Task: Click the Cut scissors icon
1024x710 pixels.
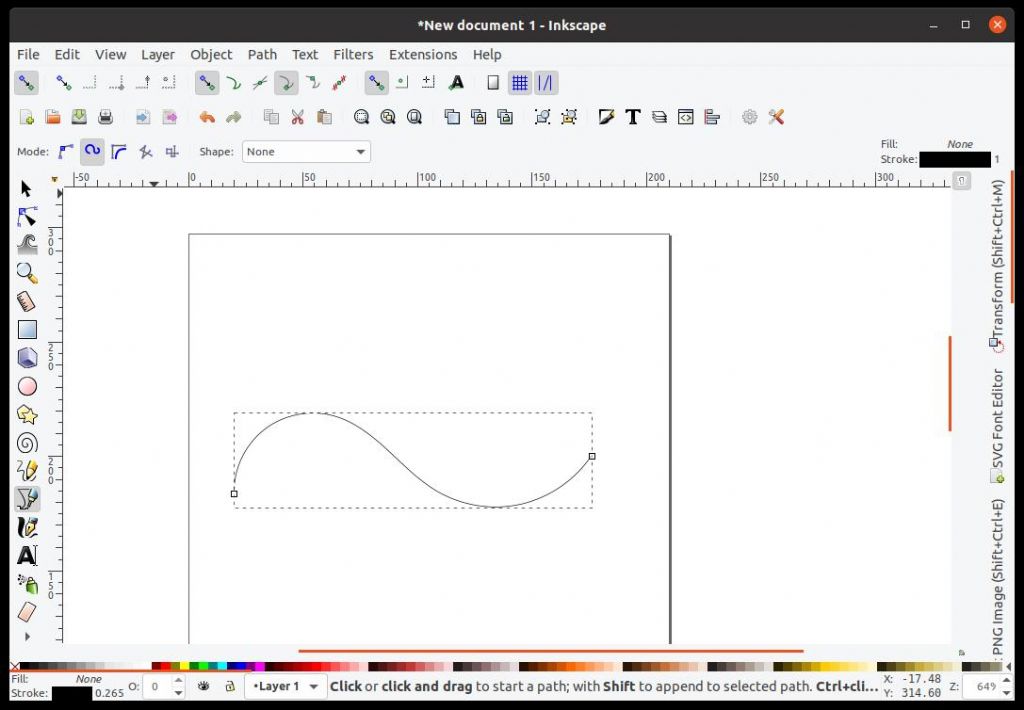Action: tap(298, 117)
